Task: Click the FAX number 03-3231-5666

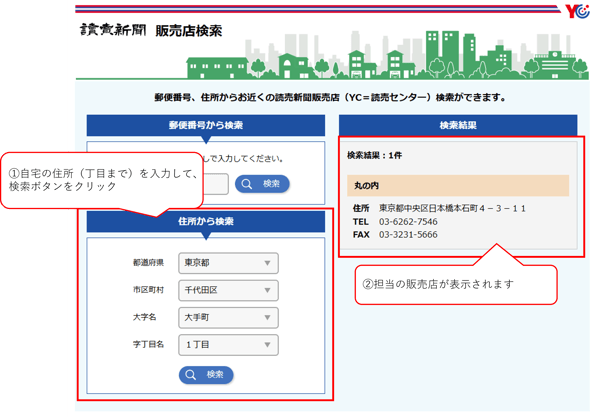Action: 408,235
